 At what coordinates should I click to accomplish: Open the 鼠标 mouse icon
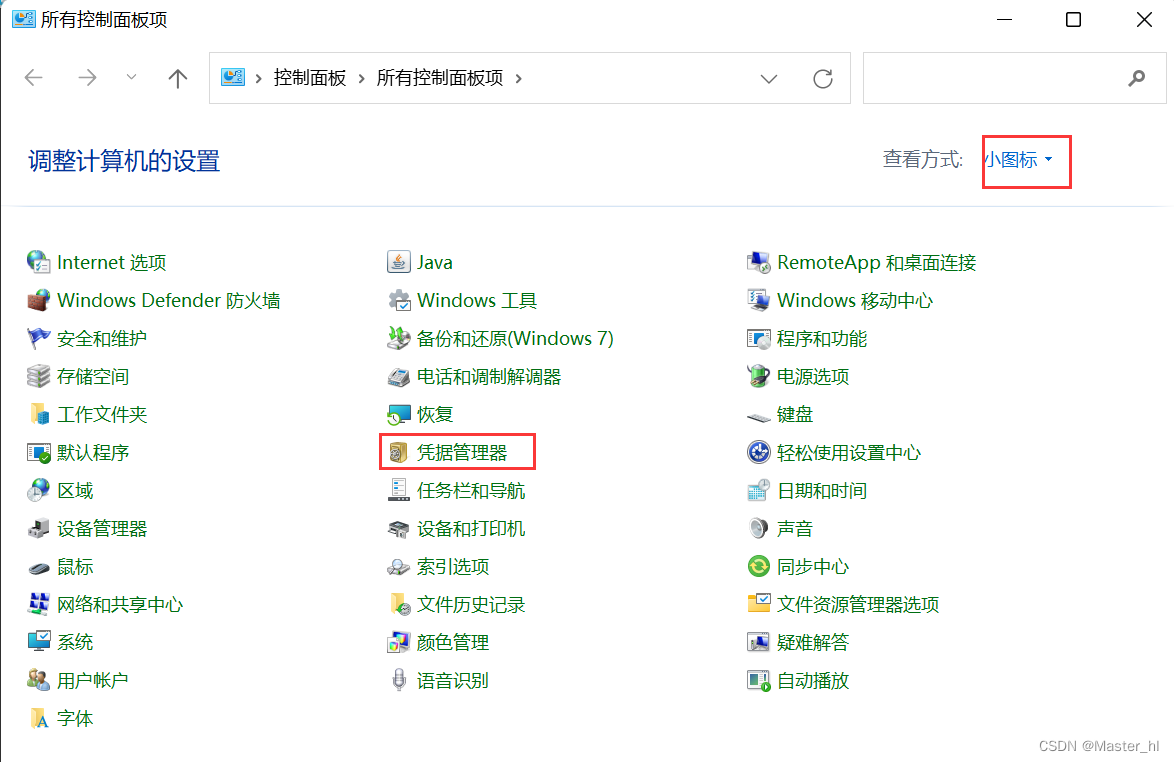pos(38,567)
